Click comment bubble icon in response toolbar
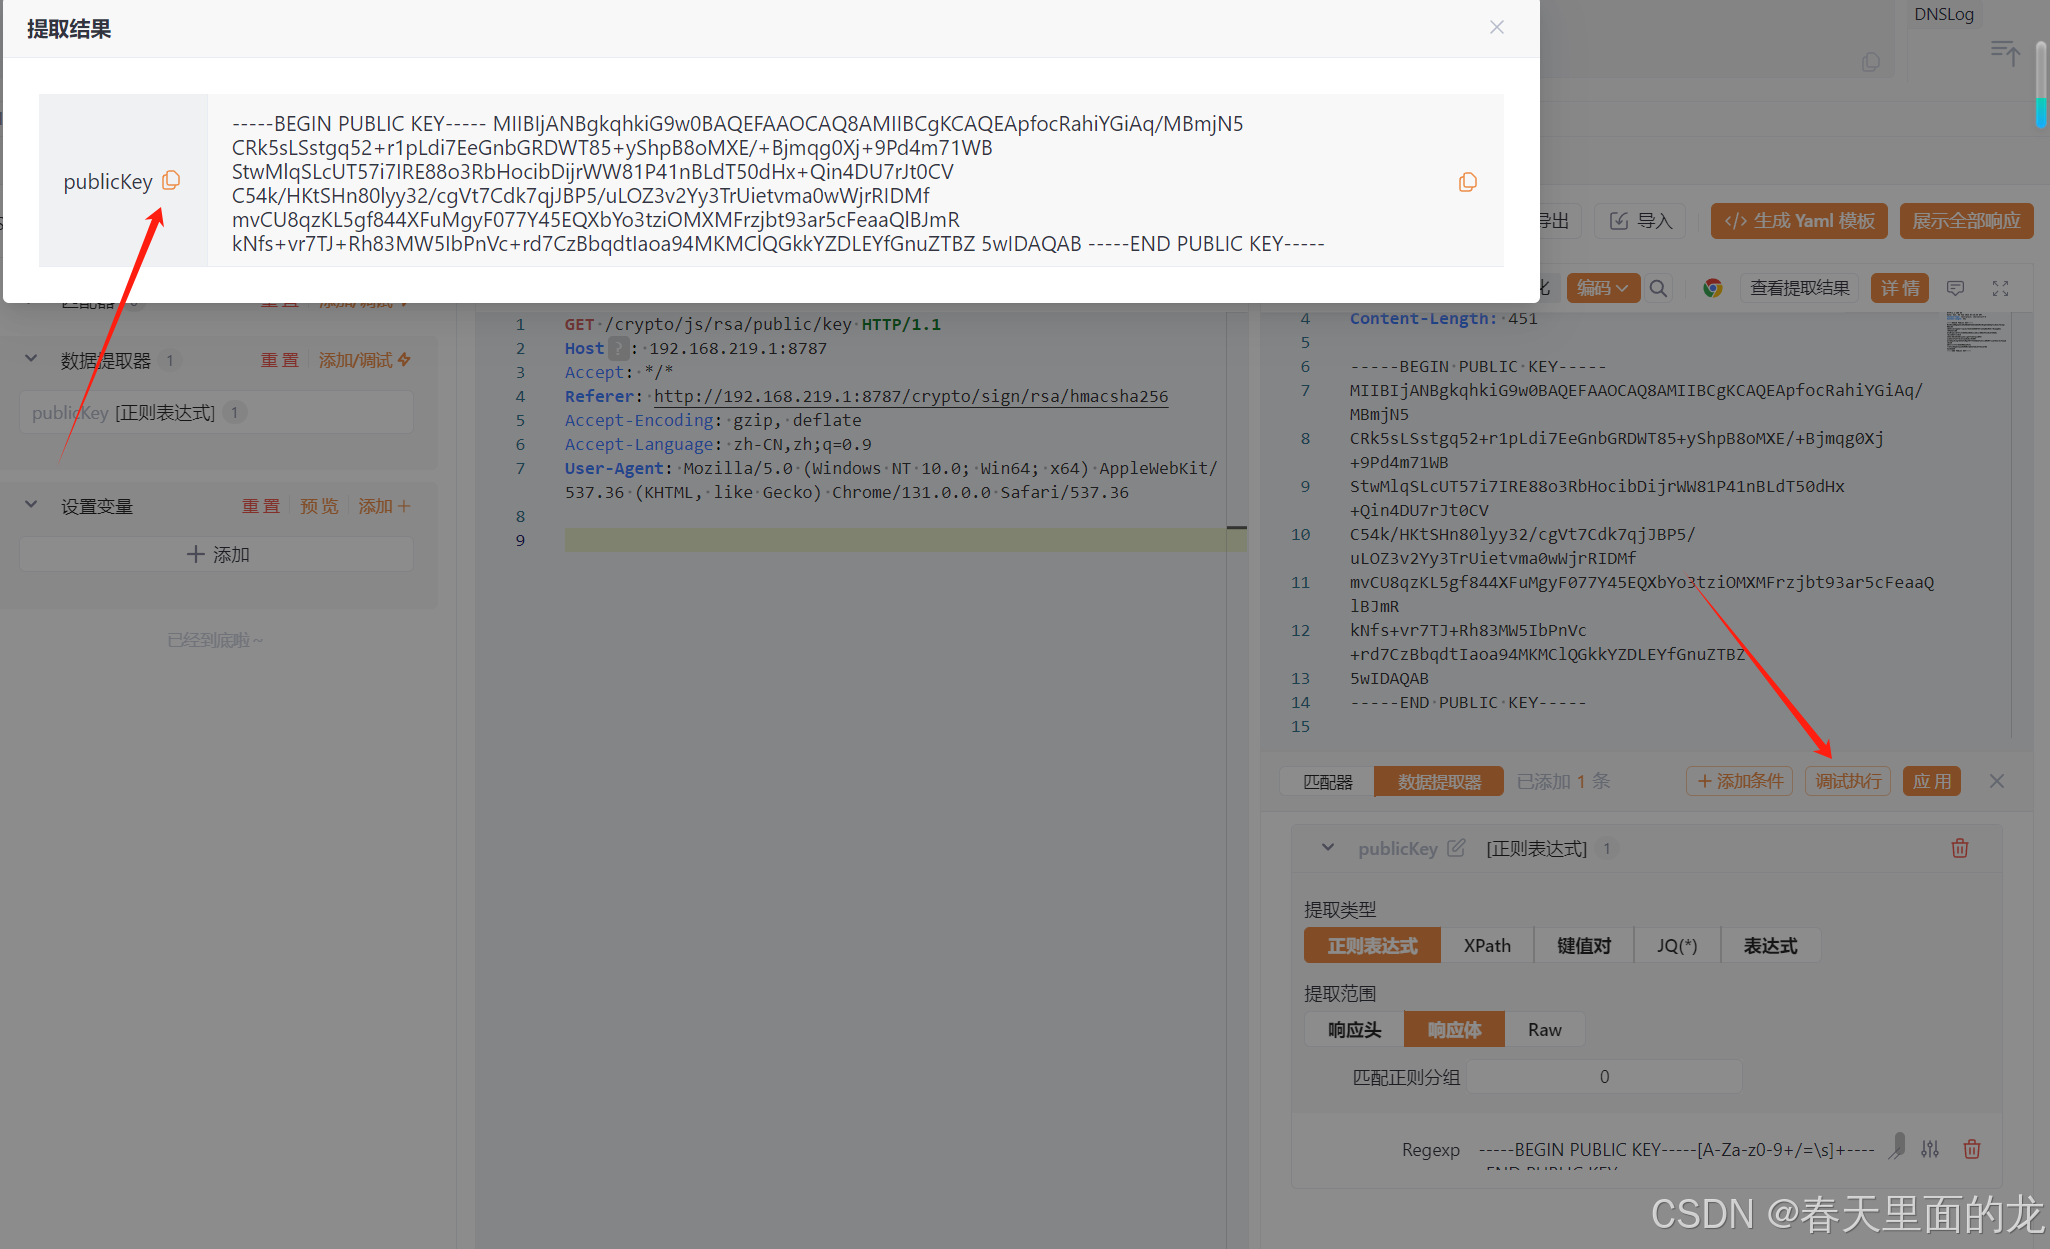Screen dimensions: 2050x1249 coord(1955,289)
